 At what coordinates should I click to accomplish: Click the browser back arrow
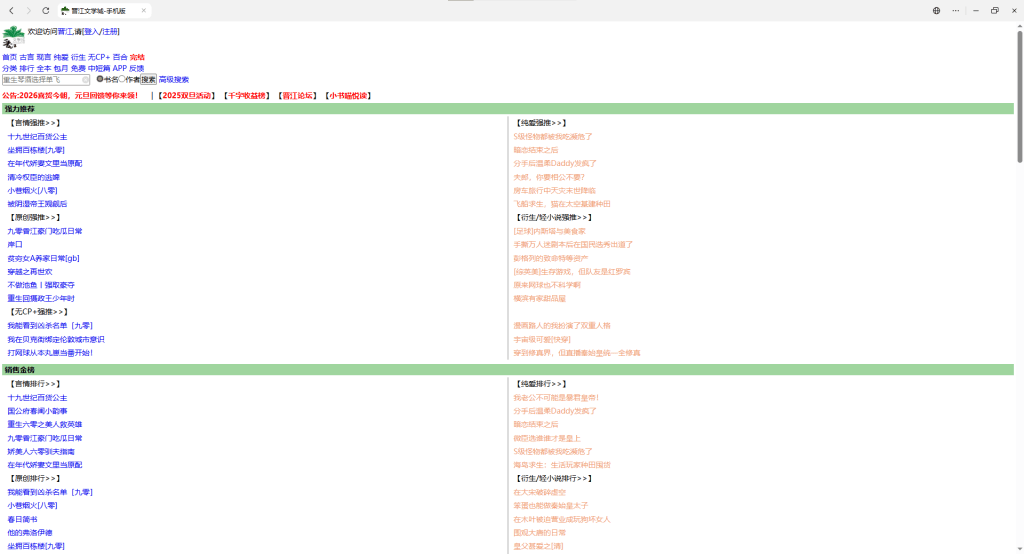(x=11, y=10)
